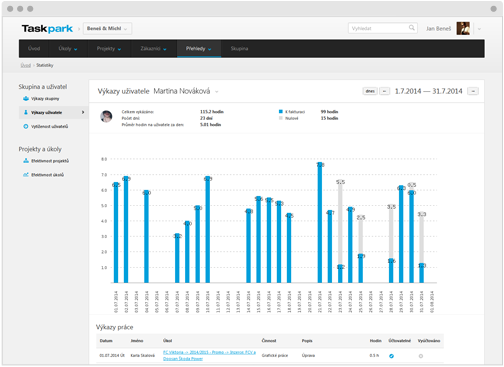This screenshot has height=367, width=504.
Task: Click the blue K fakturaci legend square
Action: [281, 112]
